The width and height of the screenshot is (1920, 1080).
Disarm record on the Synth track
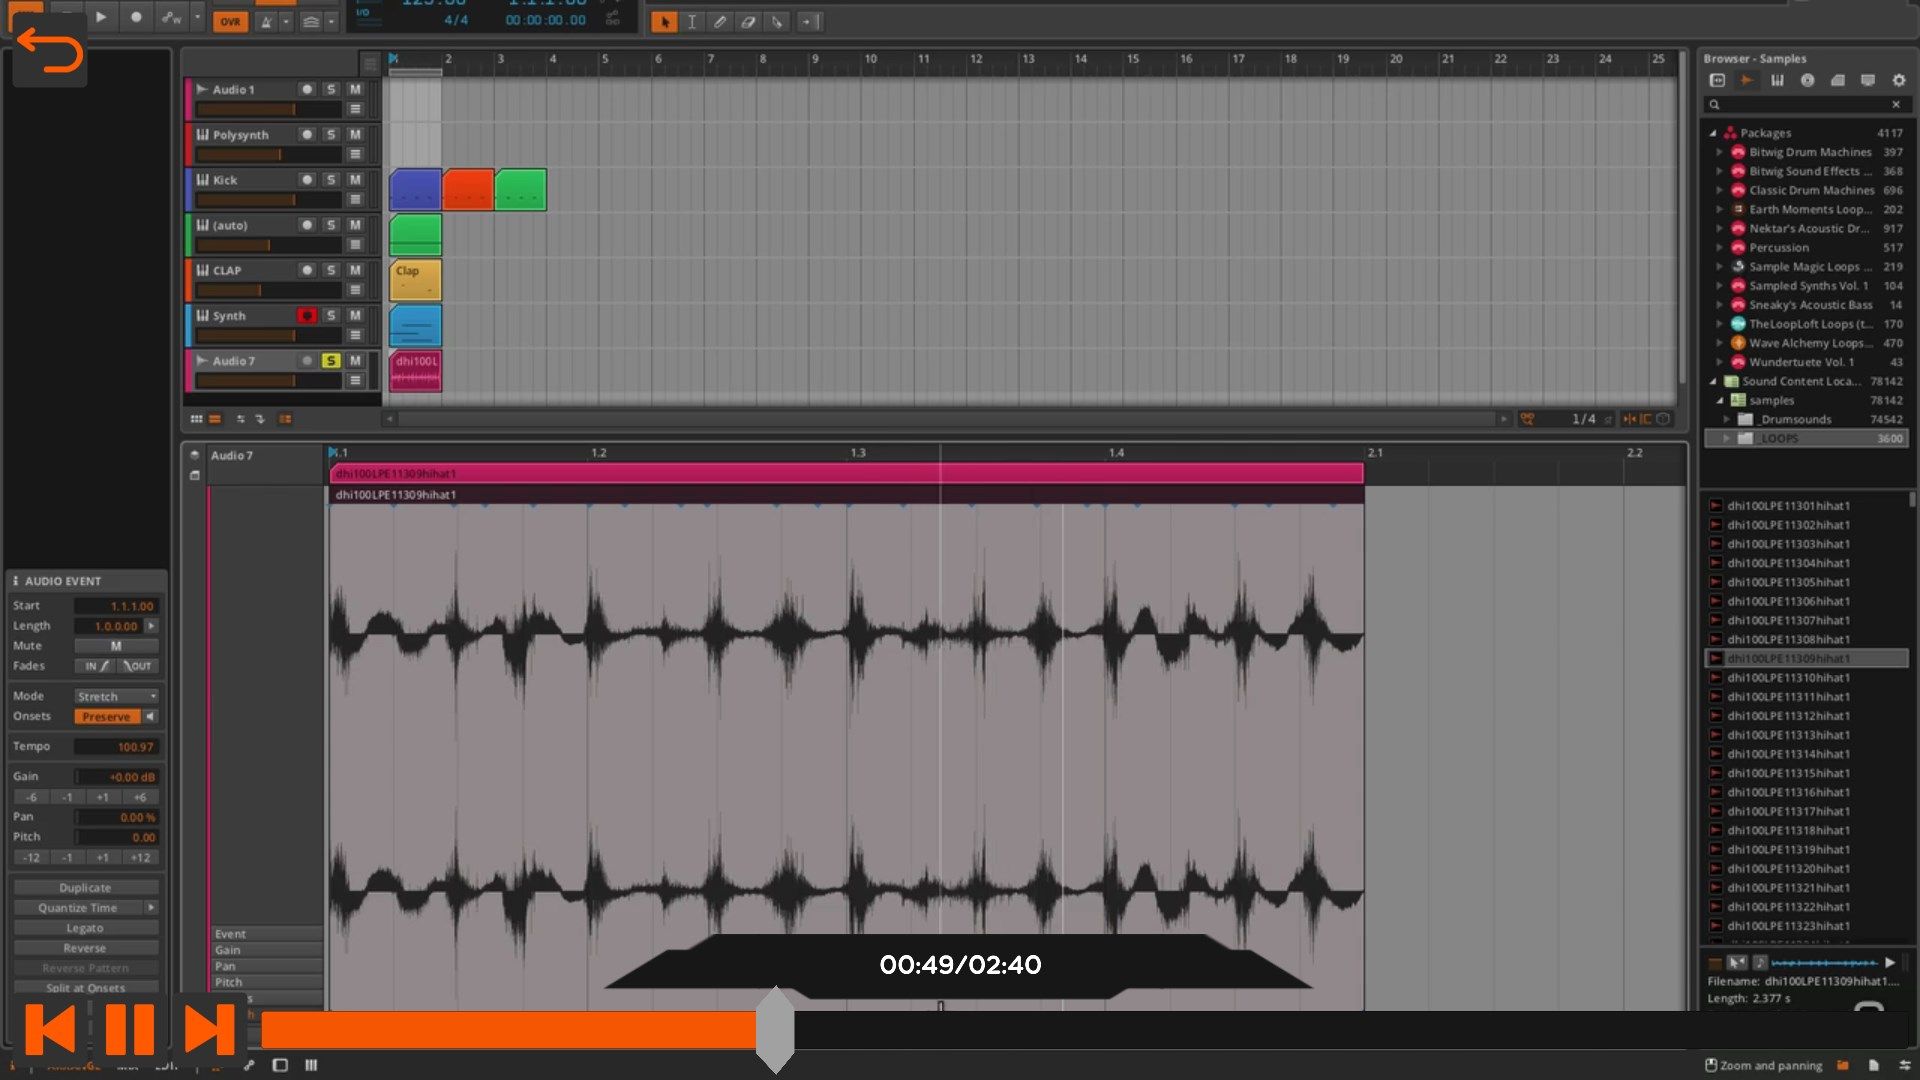coord(307,315)
